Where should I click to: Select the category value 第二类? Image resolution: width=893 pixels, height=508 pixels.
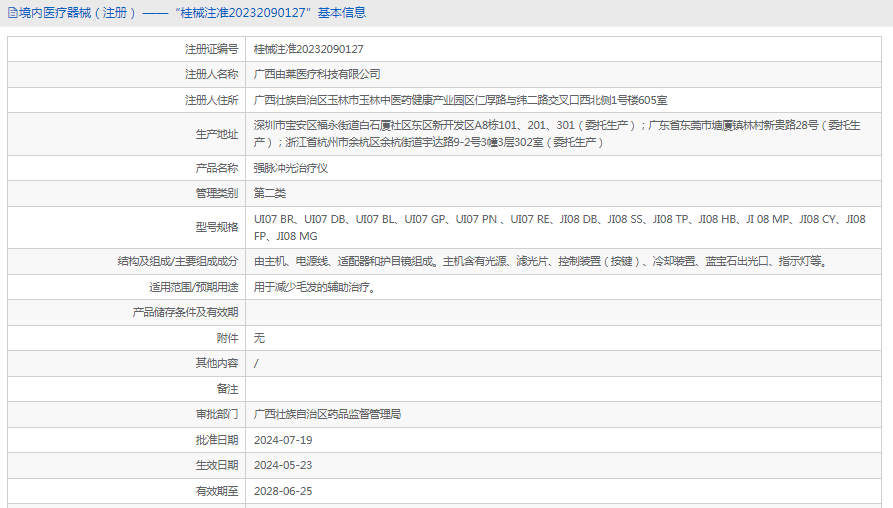click(269, 194)
